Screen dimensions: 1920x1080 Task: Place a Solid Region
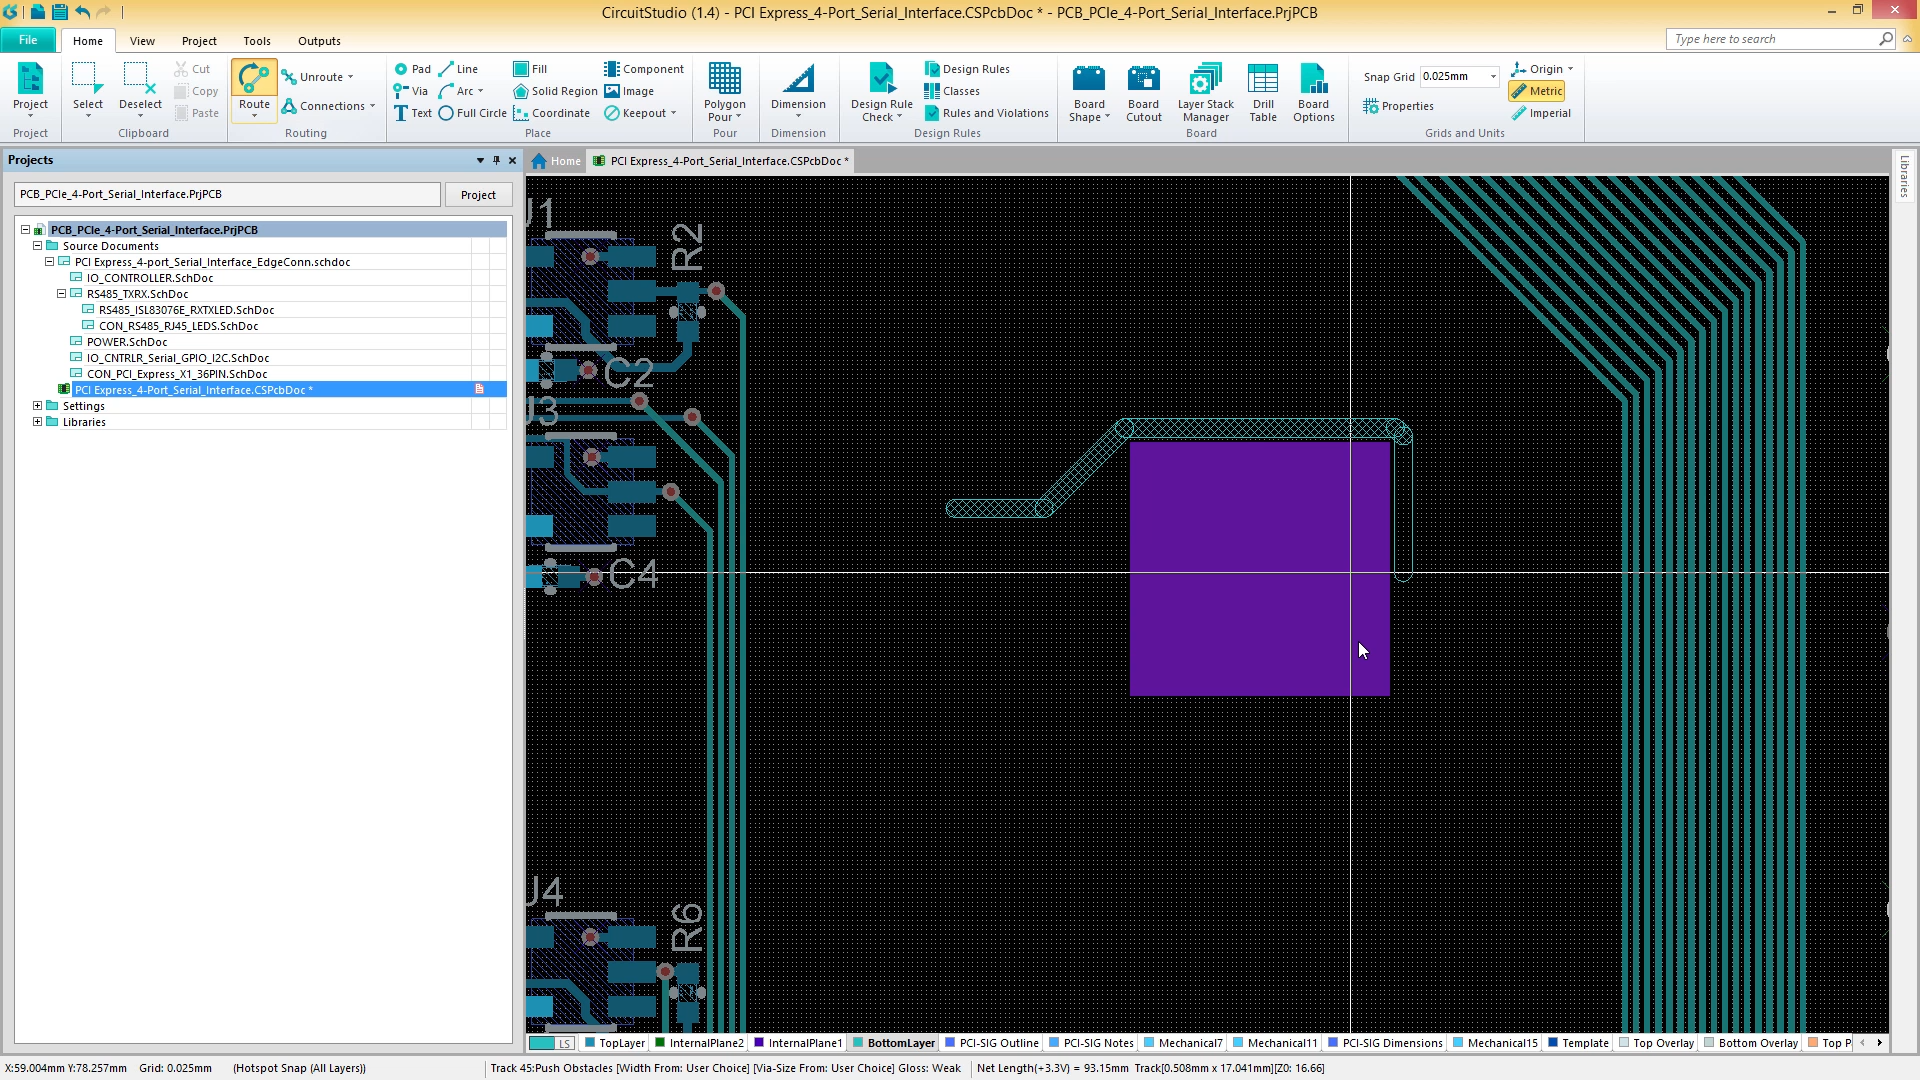(555, 91)
